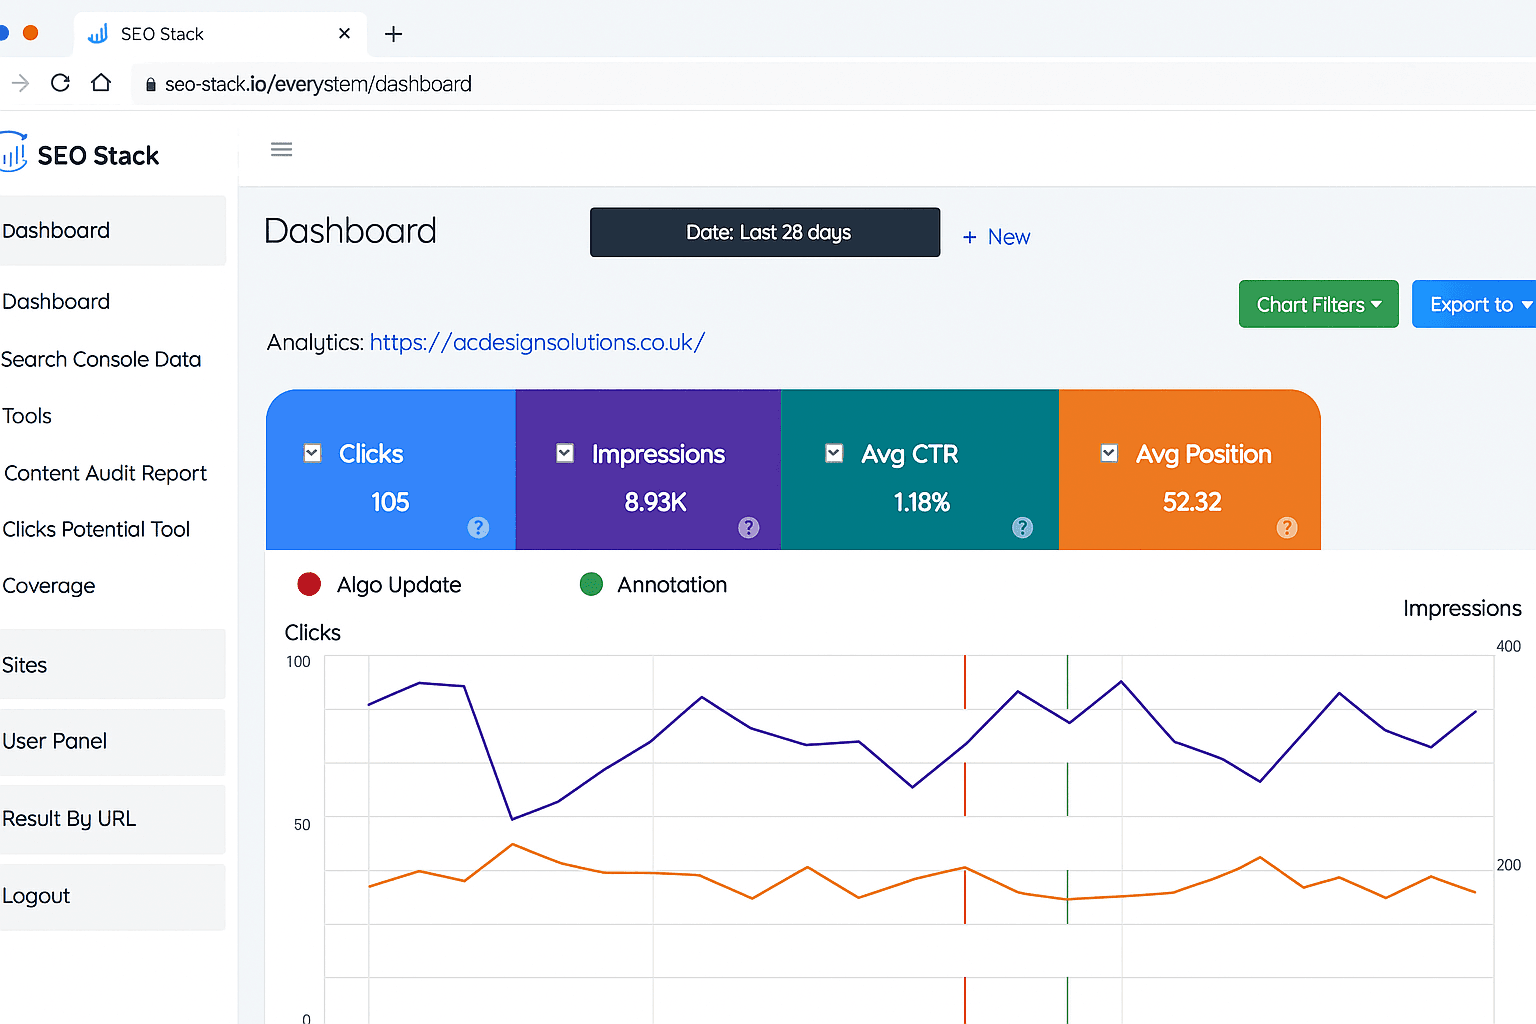Image resolution: width=1536 pixels, height=1024 pixels.
Task: Reload the current page
Action: pyautogui.click(x=60, y=82)
